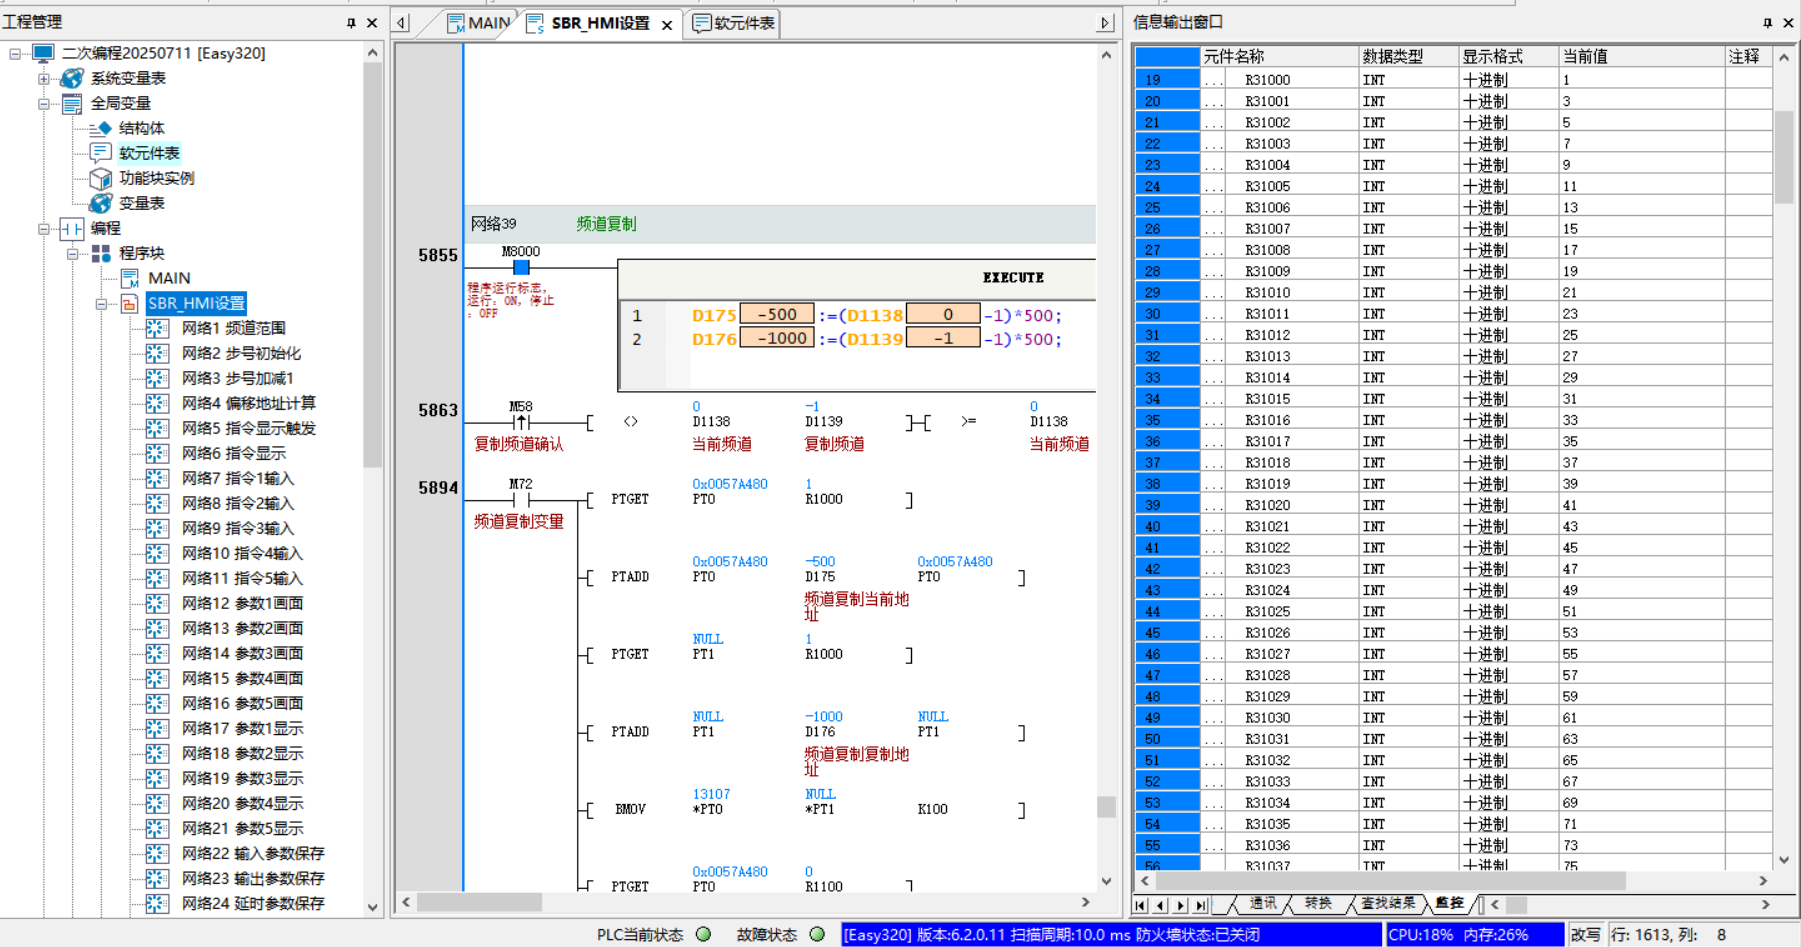
Task: Click the 网络4 偏移地址计算 network icon
Action: pos(157,403)
